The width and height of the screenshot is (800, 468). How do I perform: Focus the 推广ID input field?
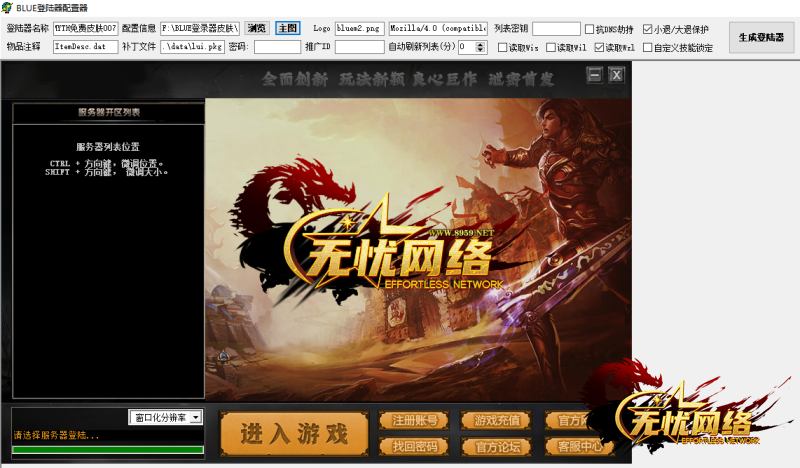[x=359, y=47]
